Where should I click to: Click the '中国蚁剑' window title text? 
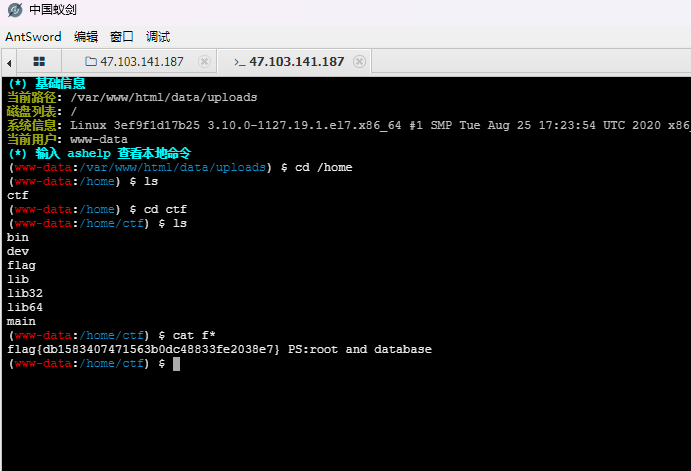point(53,10)
